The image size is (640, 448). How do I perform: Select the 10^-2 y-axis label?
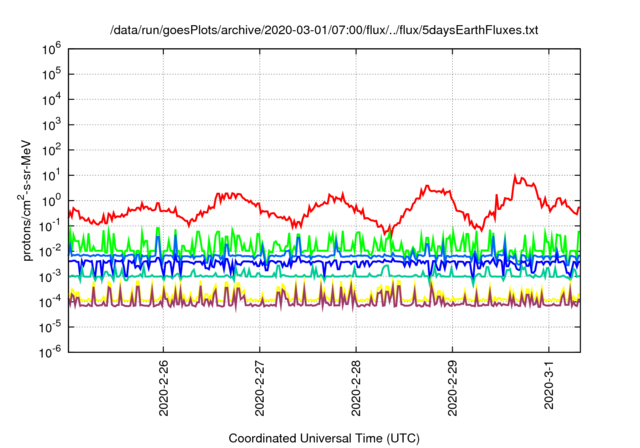(51, 252)
